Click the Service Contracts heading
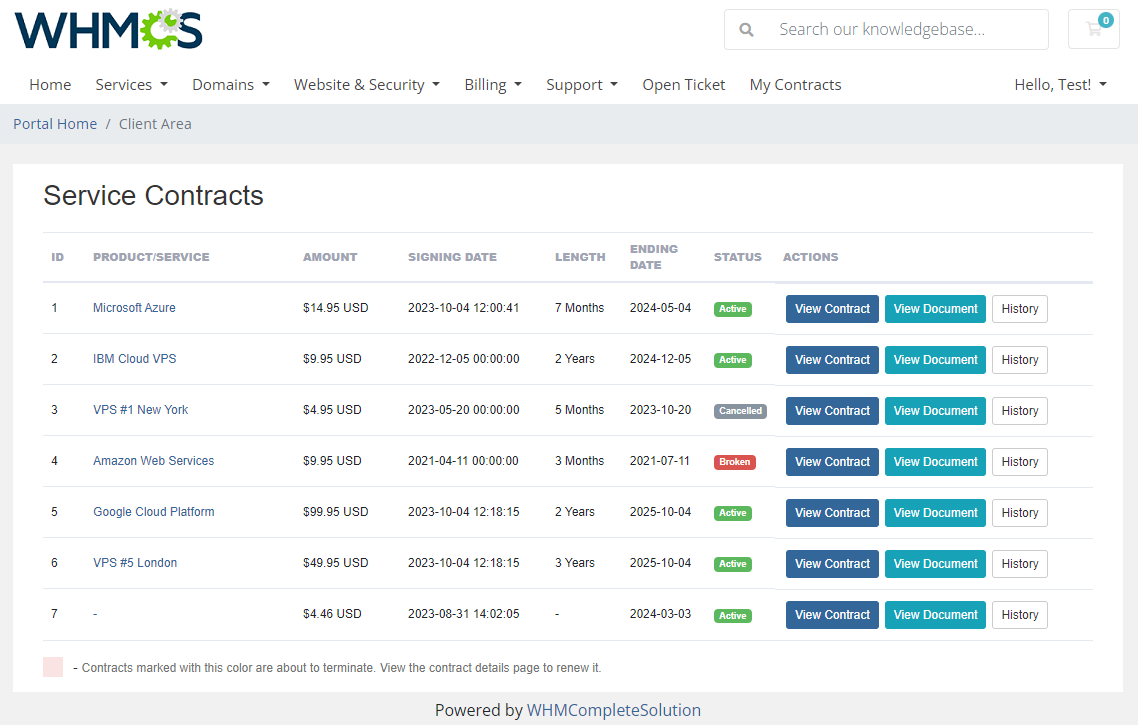Image resolution: width=1138 pixels, height=725 pixels. 153,196
